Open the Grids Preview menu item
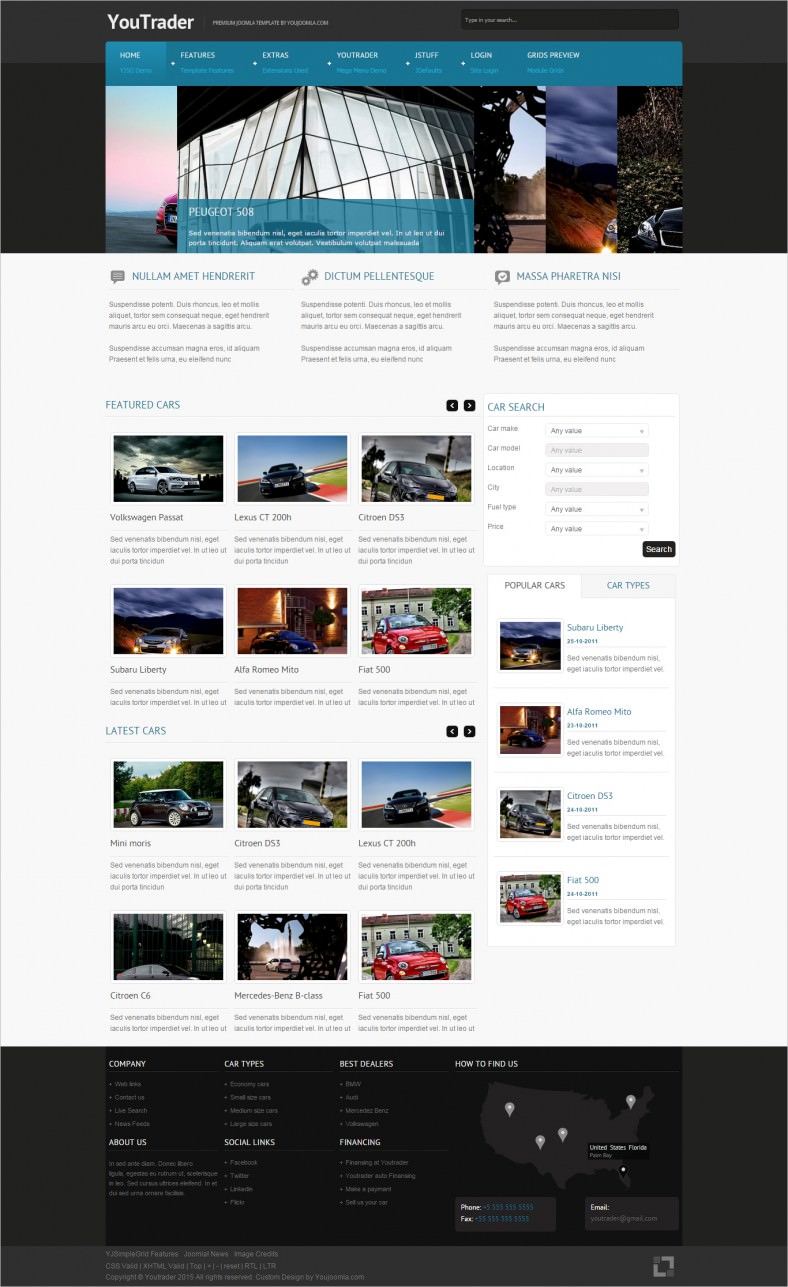Viewport: 788px width, 1287px height. tap(553, 62)
